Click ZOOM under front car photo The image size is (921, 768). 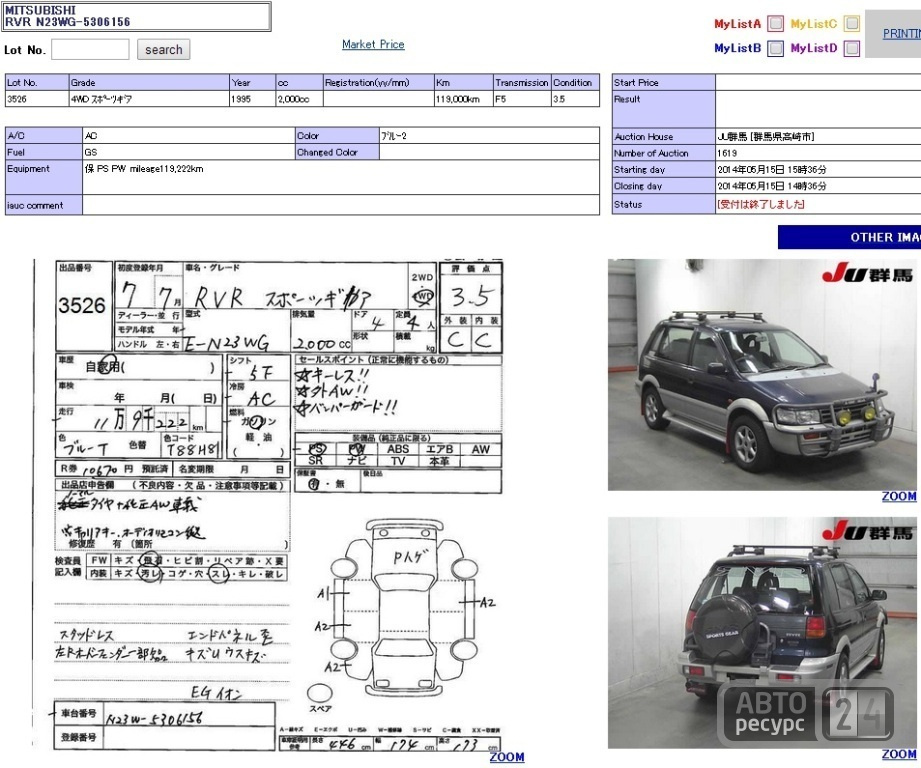(899, 496)
